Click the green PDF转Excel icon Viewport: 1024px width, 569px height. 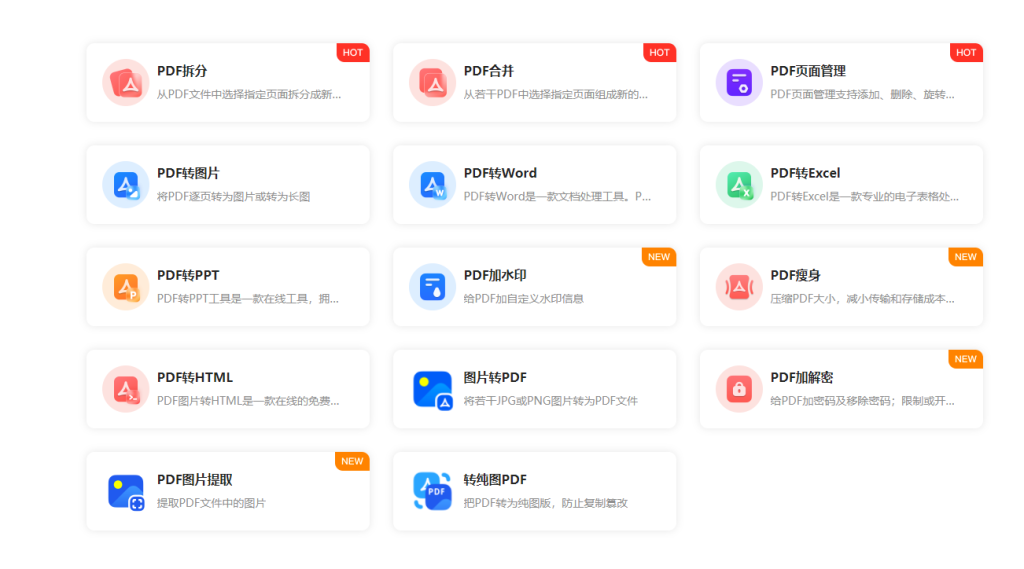(x=739, y=185)
